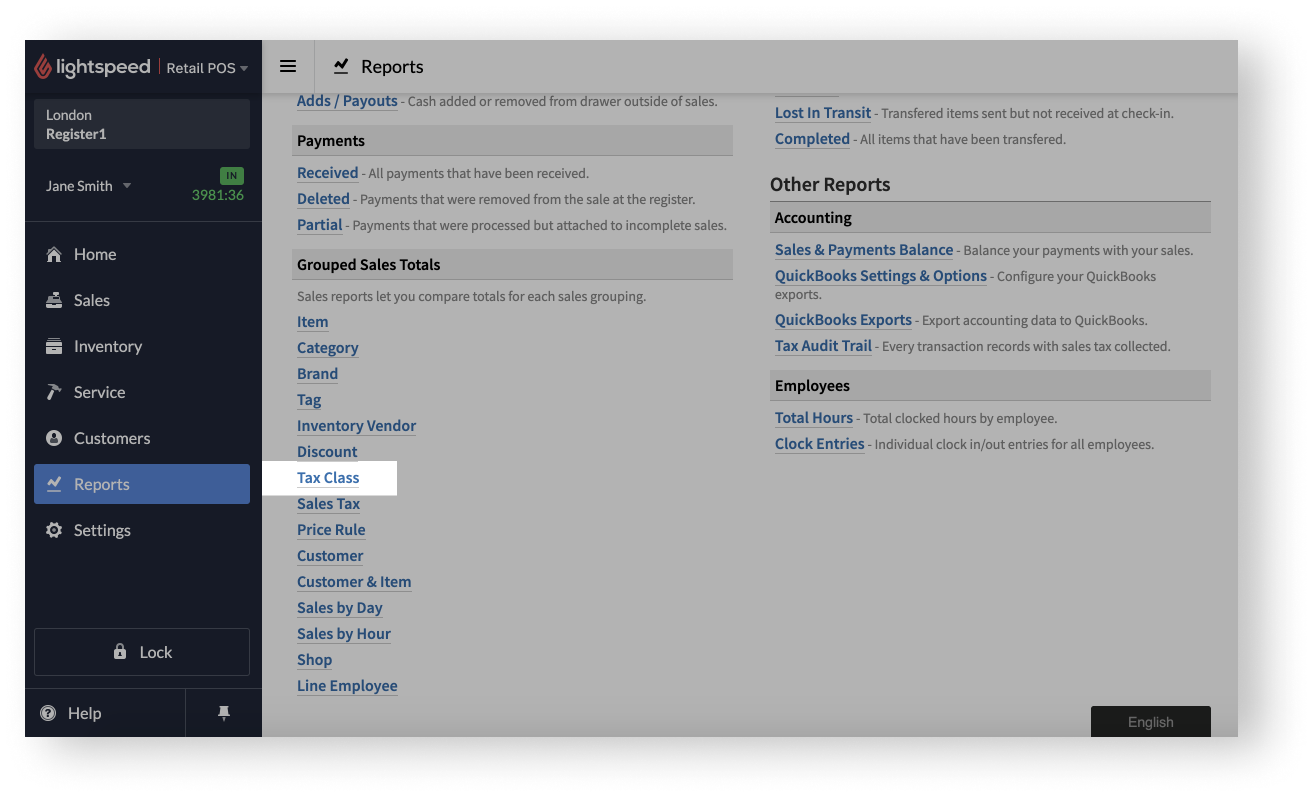The image size is (1313, 797).
Task: Click the Help question mark icon
Action: click(x=48, y=713)
